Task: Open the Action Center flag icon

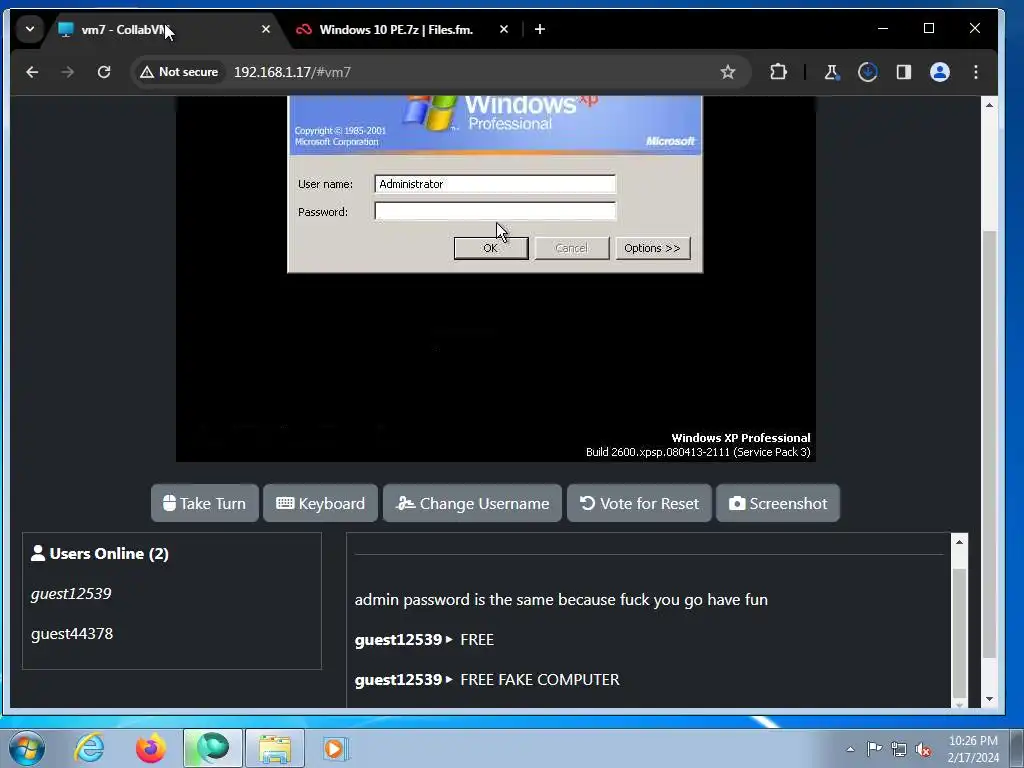Action: tap(874, 748)
